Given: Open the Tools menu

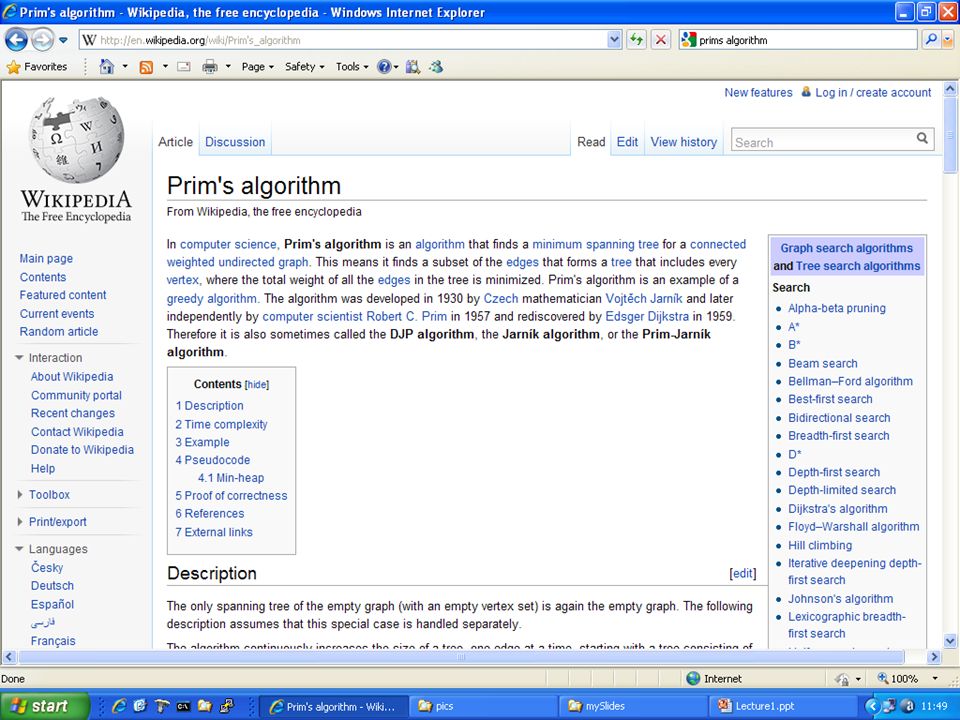Looking at the screenshot, I should [x=351, y=67].
